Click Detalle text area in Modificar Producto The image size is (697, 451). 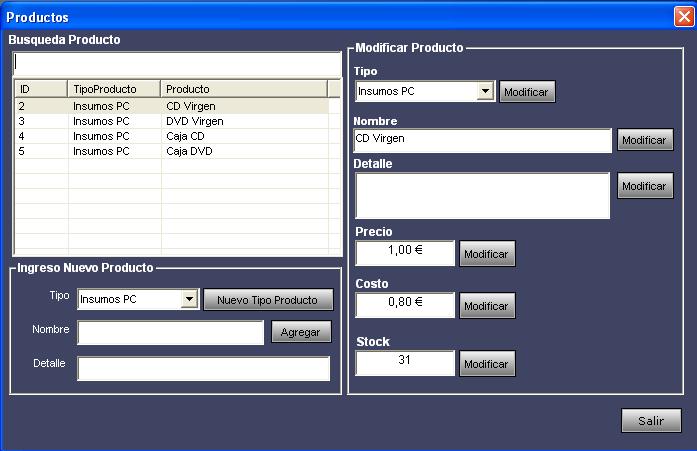(x=483, y=196)
